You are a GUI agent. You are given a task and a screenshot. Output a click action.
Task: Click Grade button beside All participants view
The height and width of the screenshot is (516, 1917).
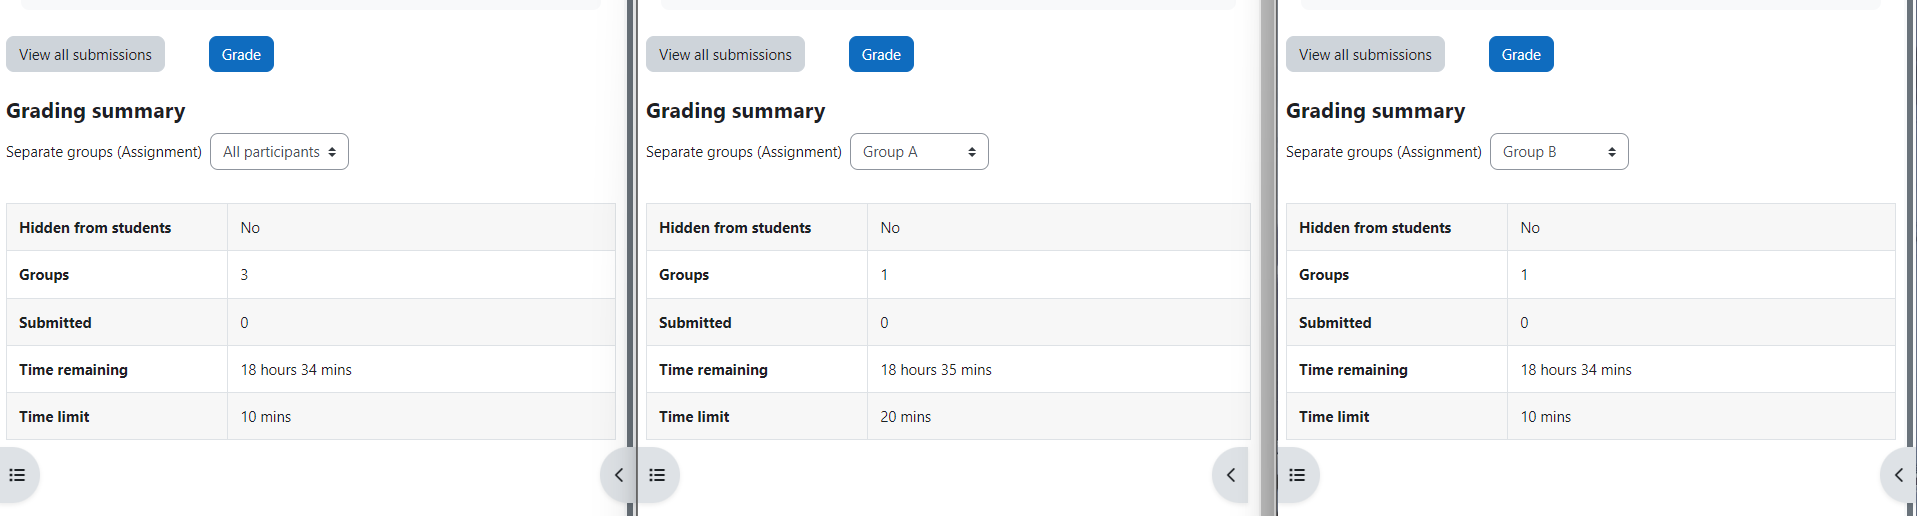tap(241, 54)
